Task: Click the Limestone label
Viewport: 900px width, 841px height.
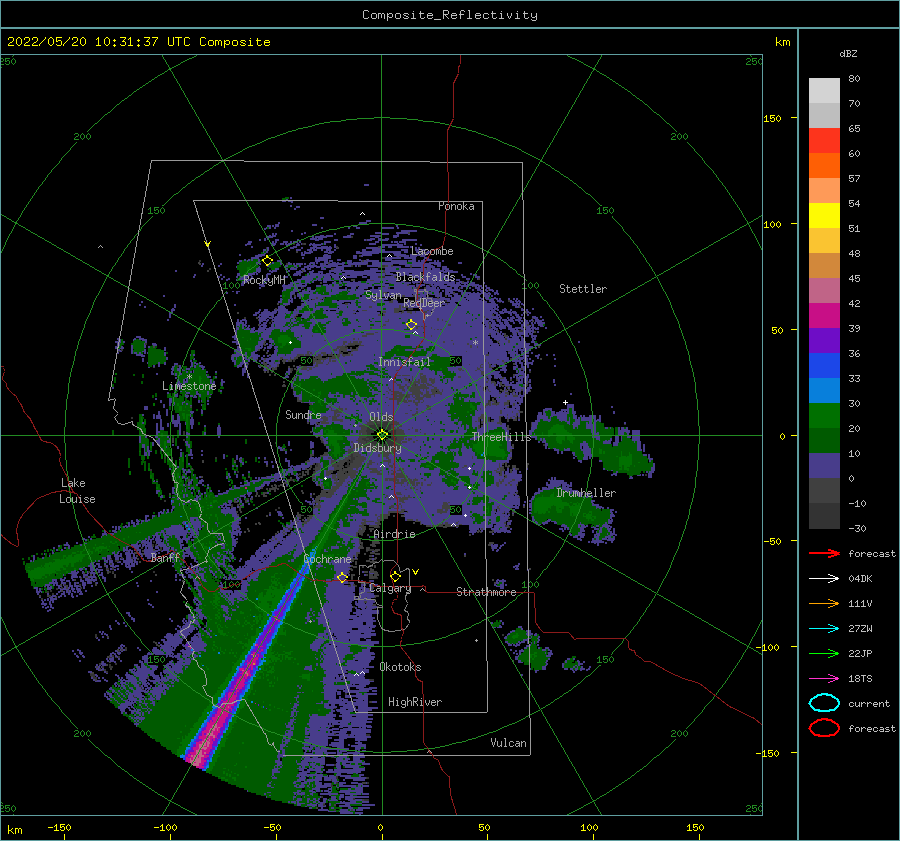Action: [189, 386]
